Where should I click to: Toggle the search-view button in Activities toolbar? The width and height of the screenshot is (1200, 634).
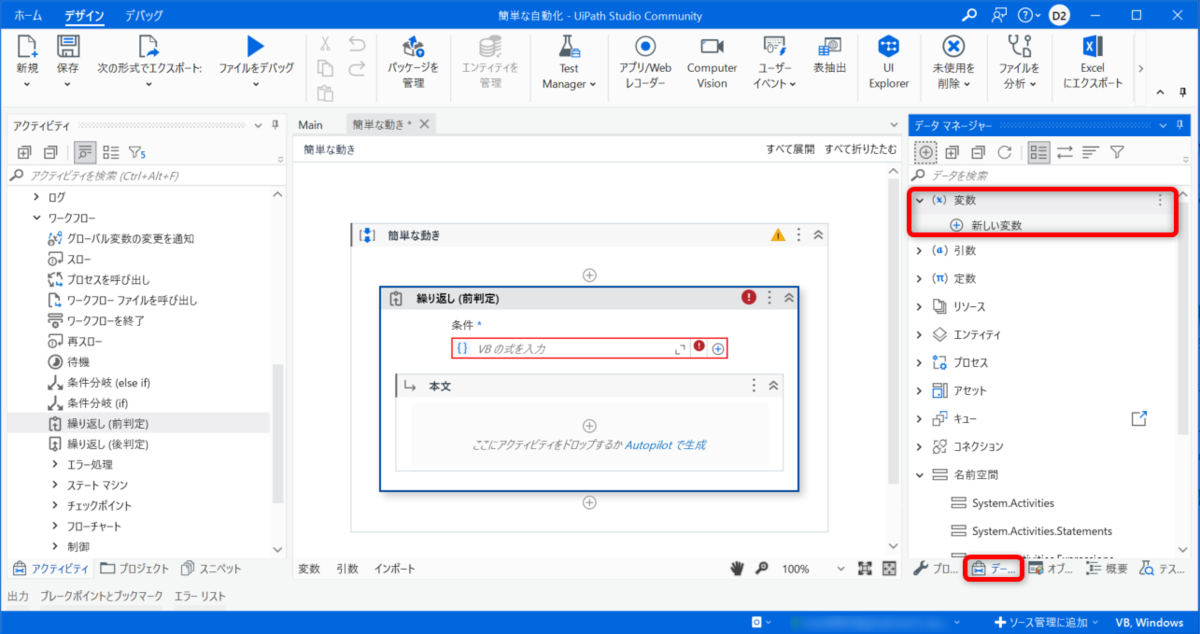click(84, 152)
